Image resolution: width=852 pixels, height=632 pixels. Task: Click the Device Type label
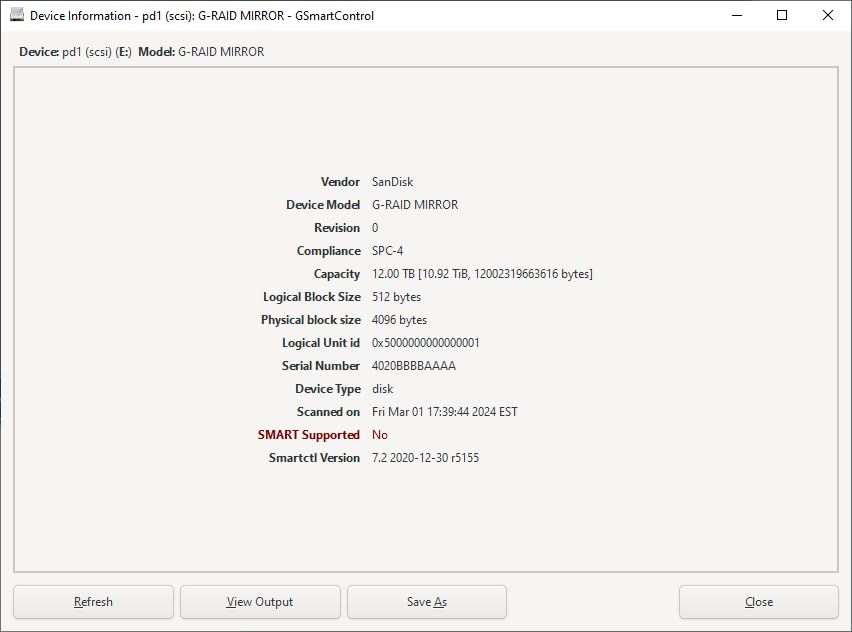[328, 389]
